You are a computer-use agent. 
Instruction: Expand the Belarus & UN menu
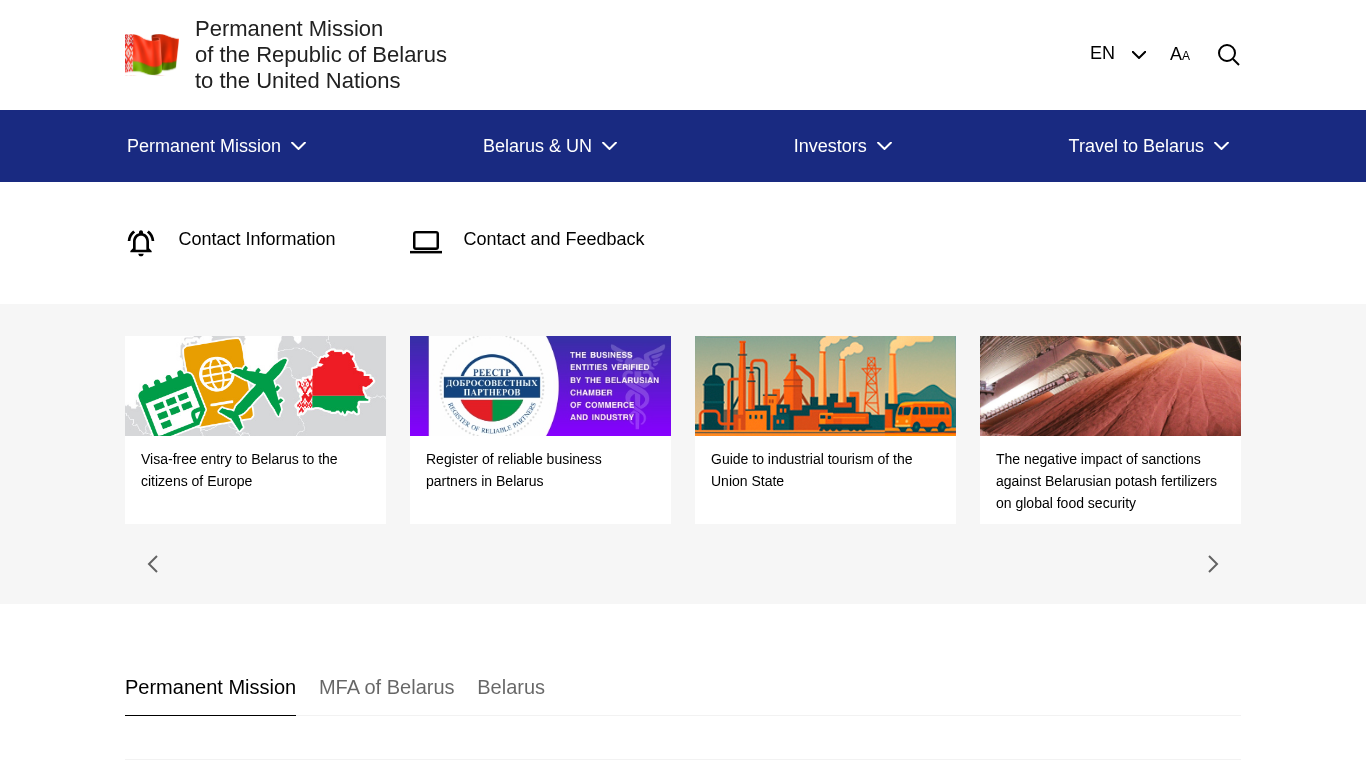[550, 146]
